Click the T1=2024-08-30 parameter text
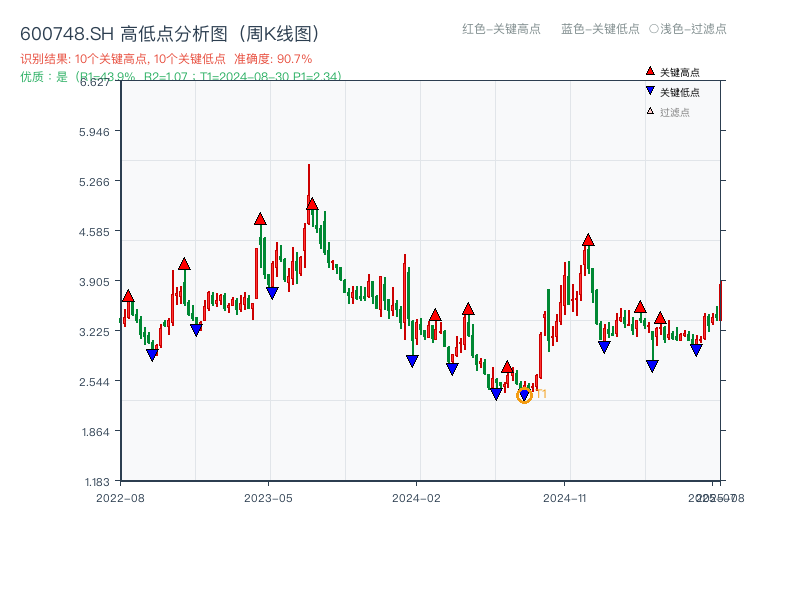 point(243,74)
